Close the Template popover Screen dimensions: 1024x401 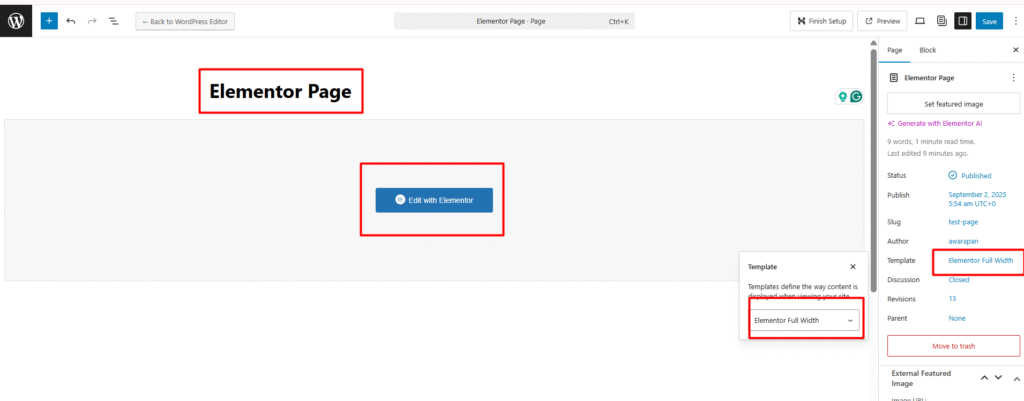tap(853, 267)
